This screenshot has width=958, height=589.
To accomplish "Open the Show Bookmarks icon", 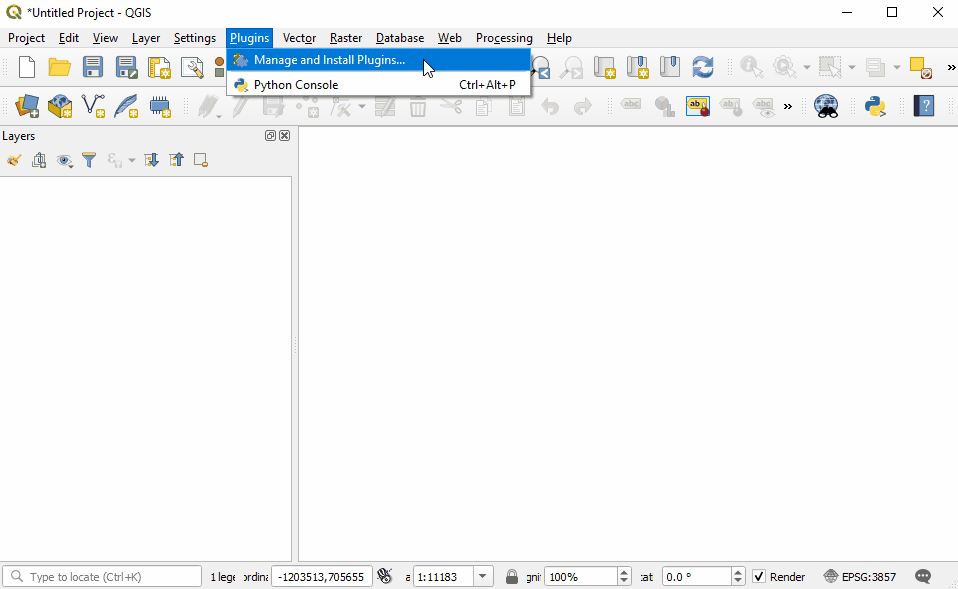I will 670,67.
